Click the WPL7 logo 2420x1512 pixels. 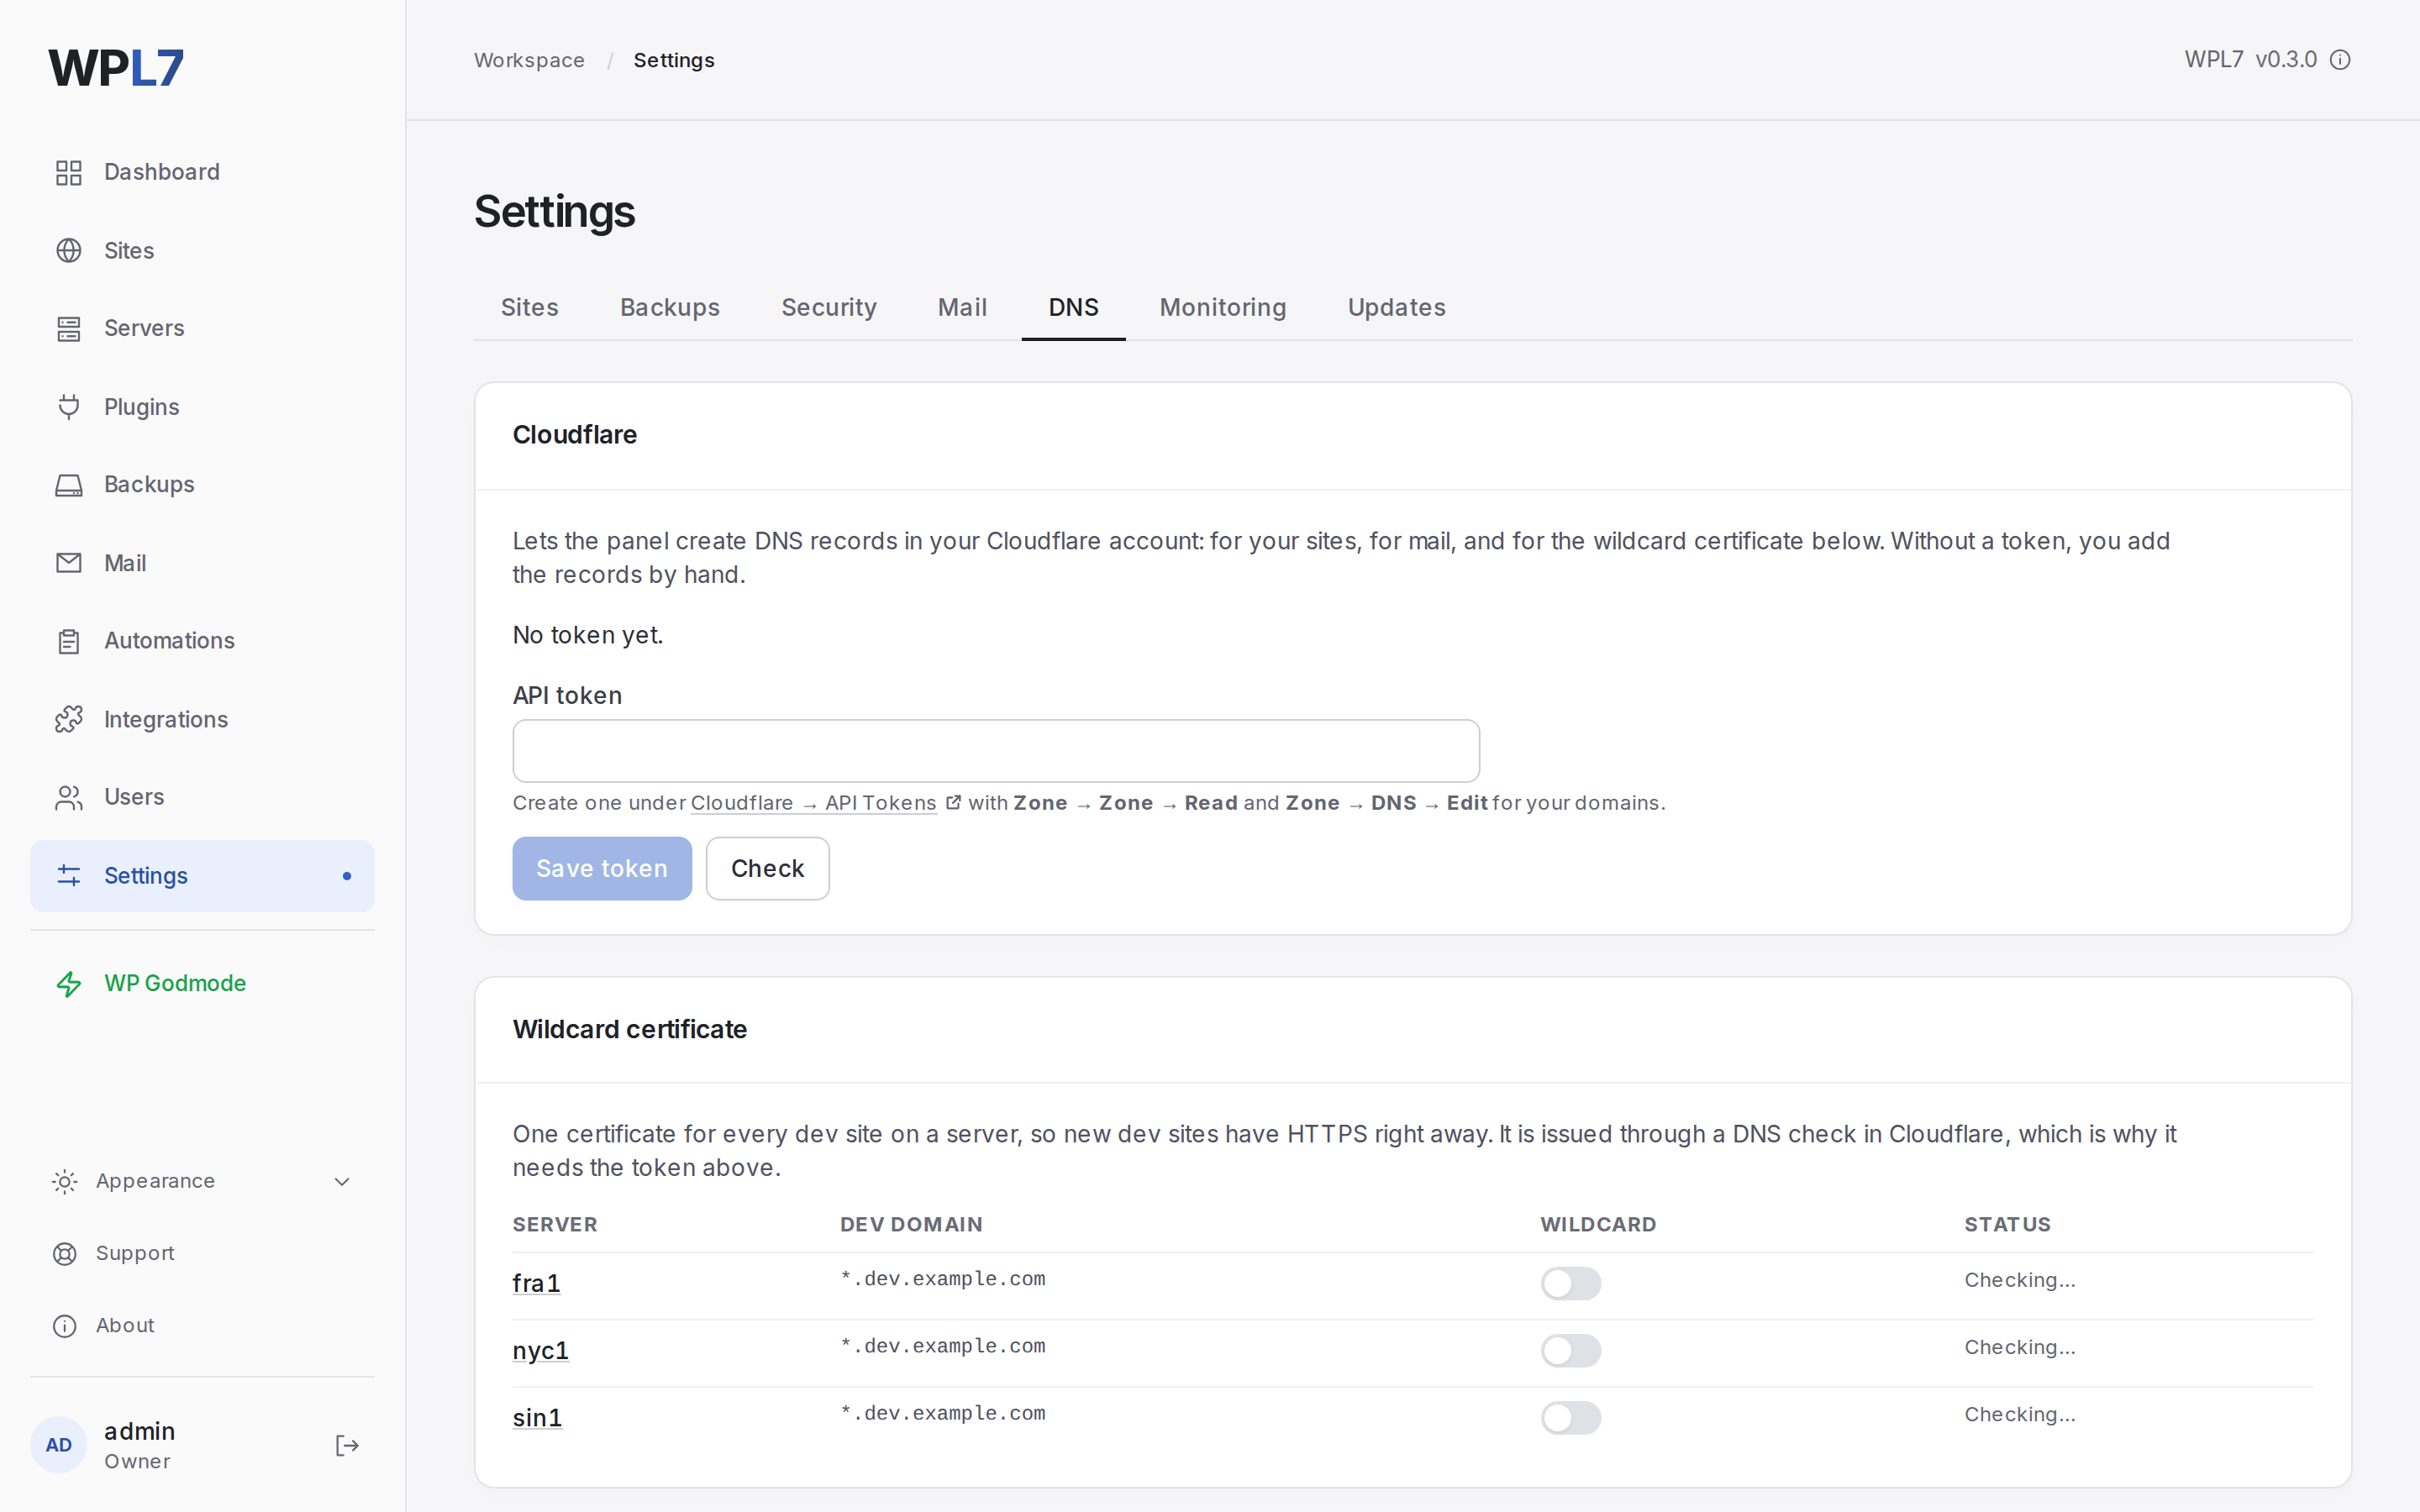(x=116, y=68)
